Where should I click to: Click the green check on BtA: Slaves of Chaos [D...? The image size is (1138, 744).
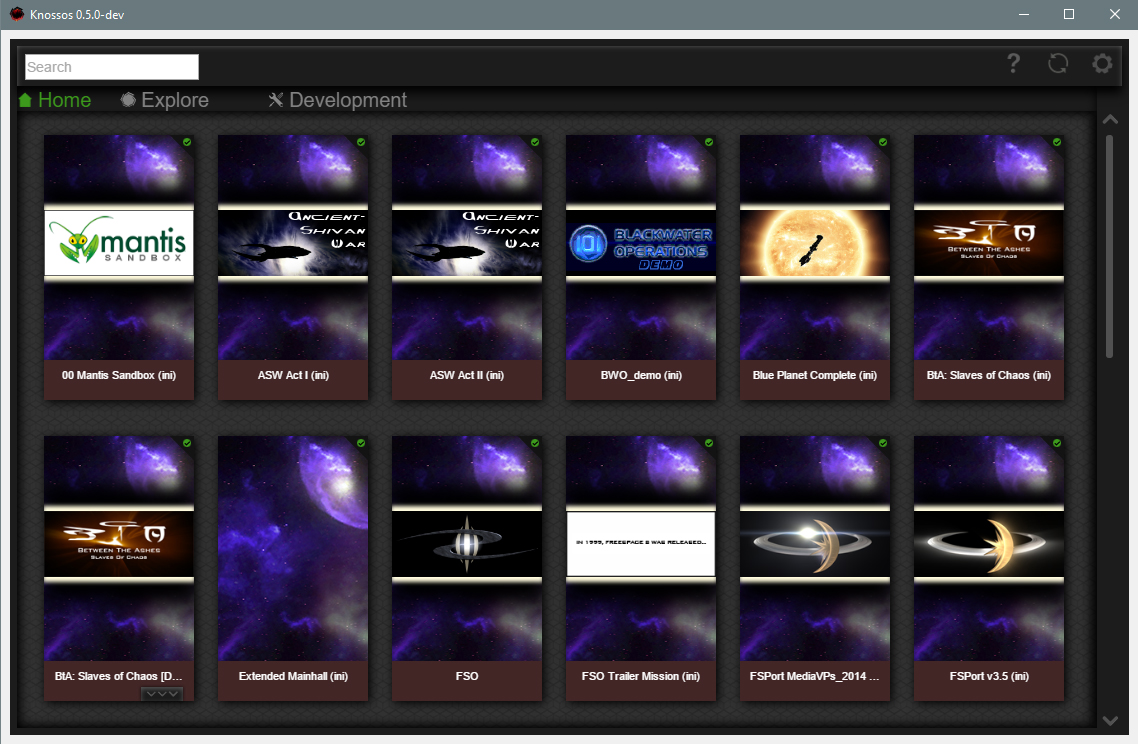(x=187, y=443)
